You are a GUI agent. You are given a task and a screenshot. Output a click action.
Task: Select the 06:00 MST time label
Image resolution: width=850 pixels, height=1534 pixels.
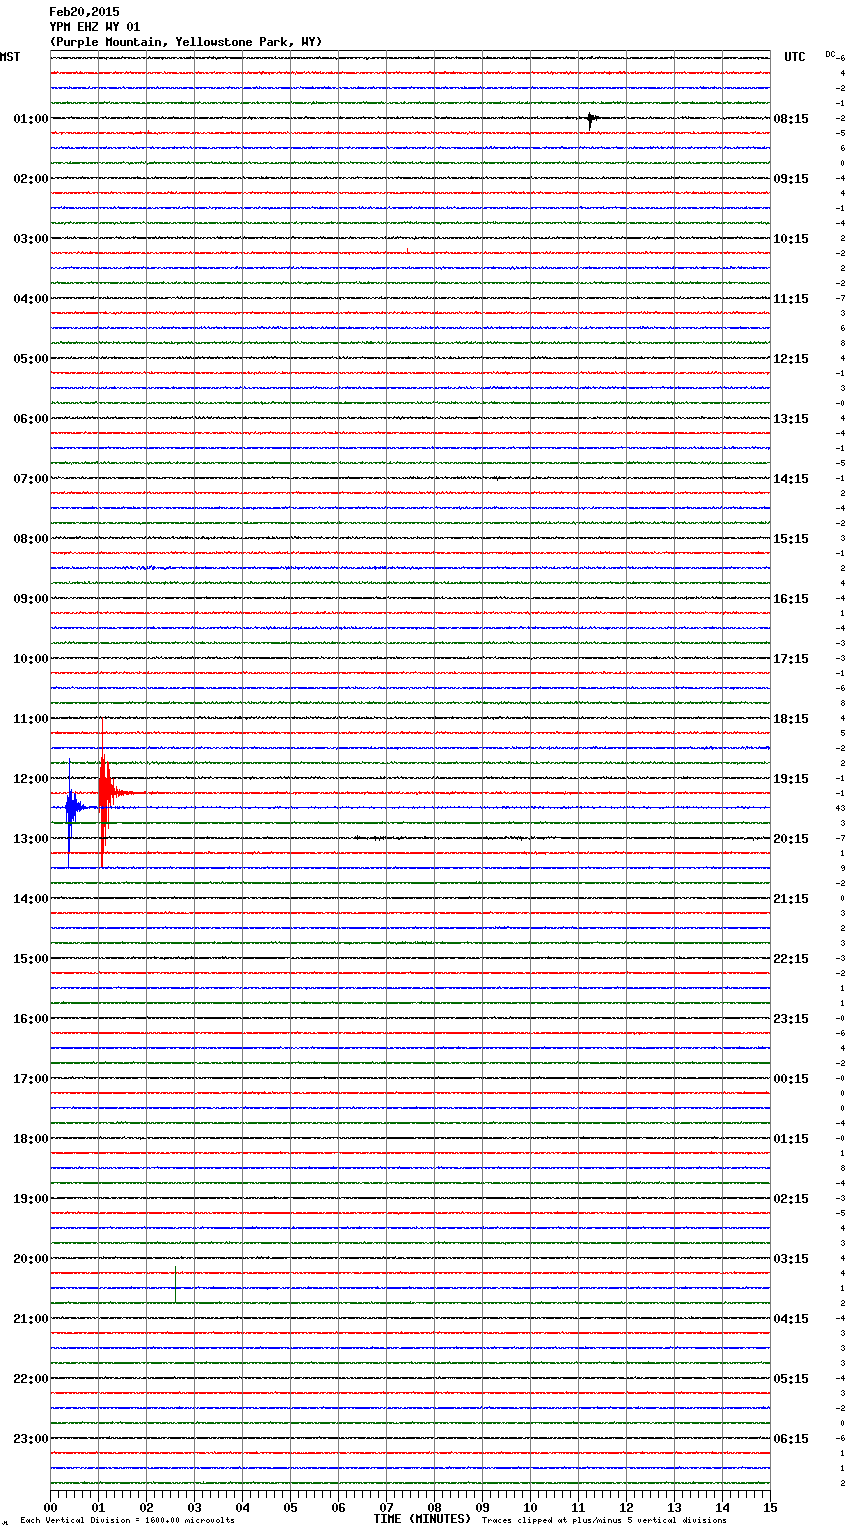tap(31, 419)
